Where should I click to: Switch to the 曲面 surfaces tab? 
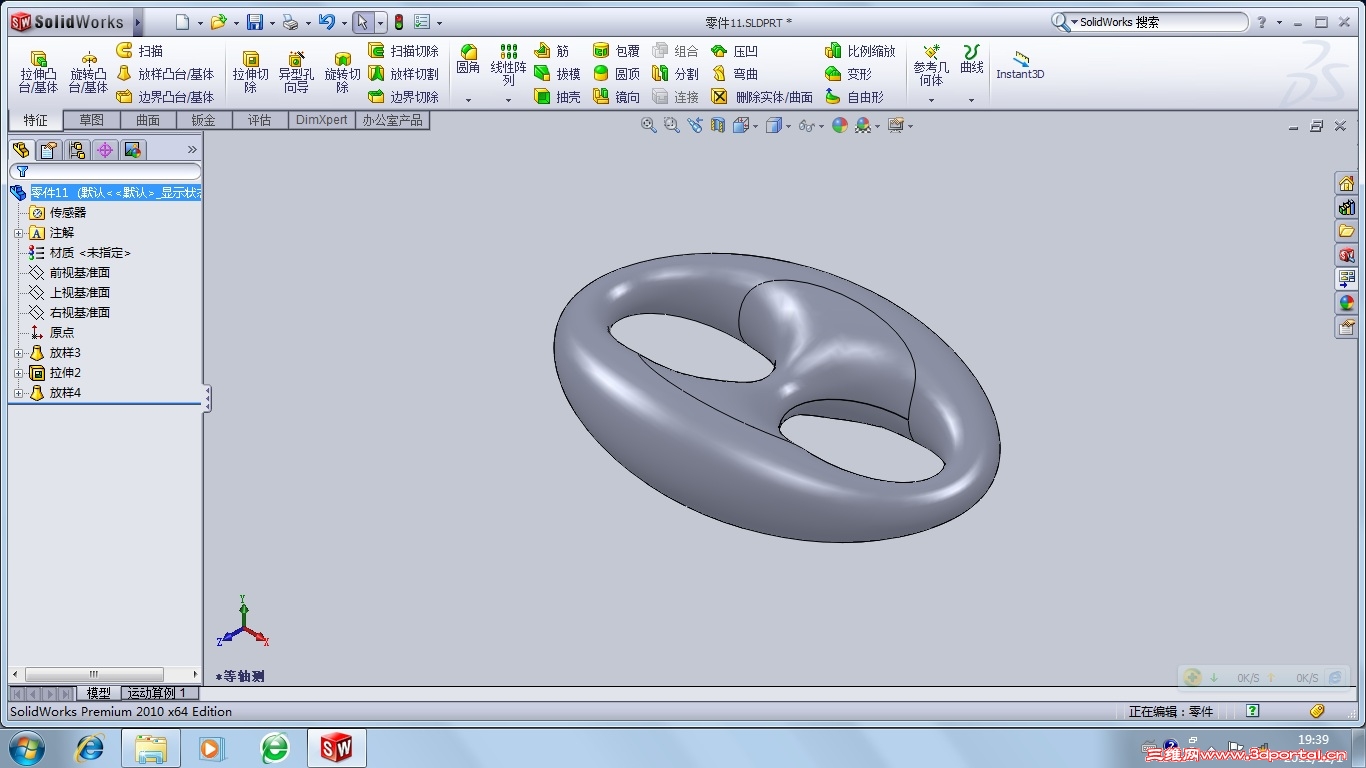tap(148, 120)
